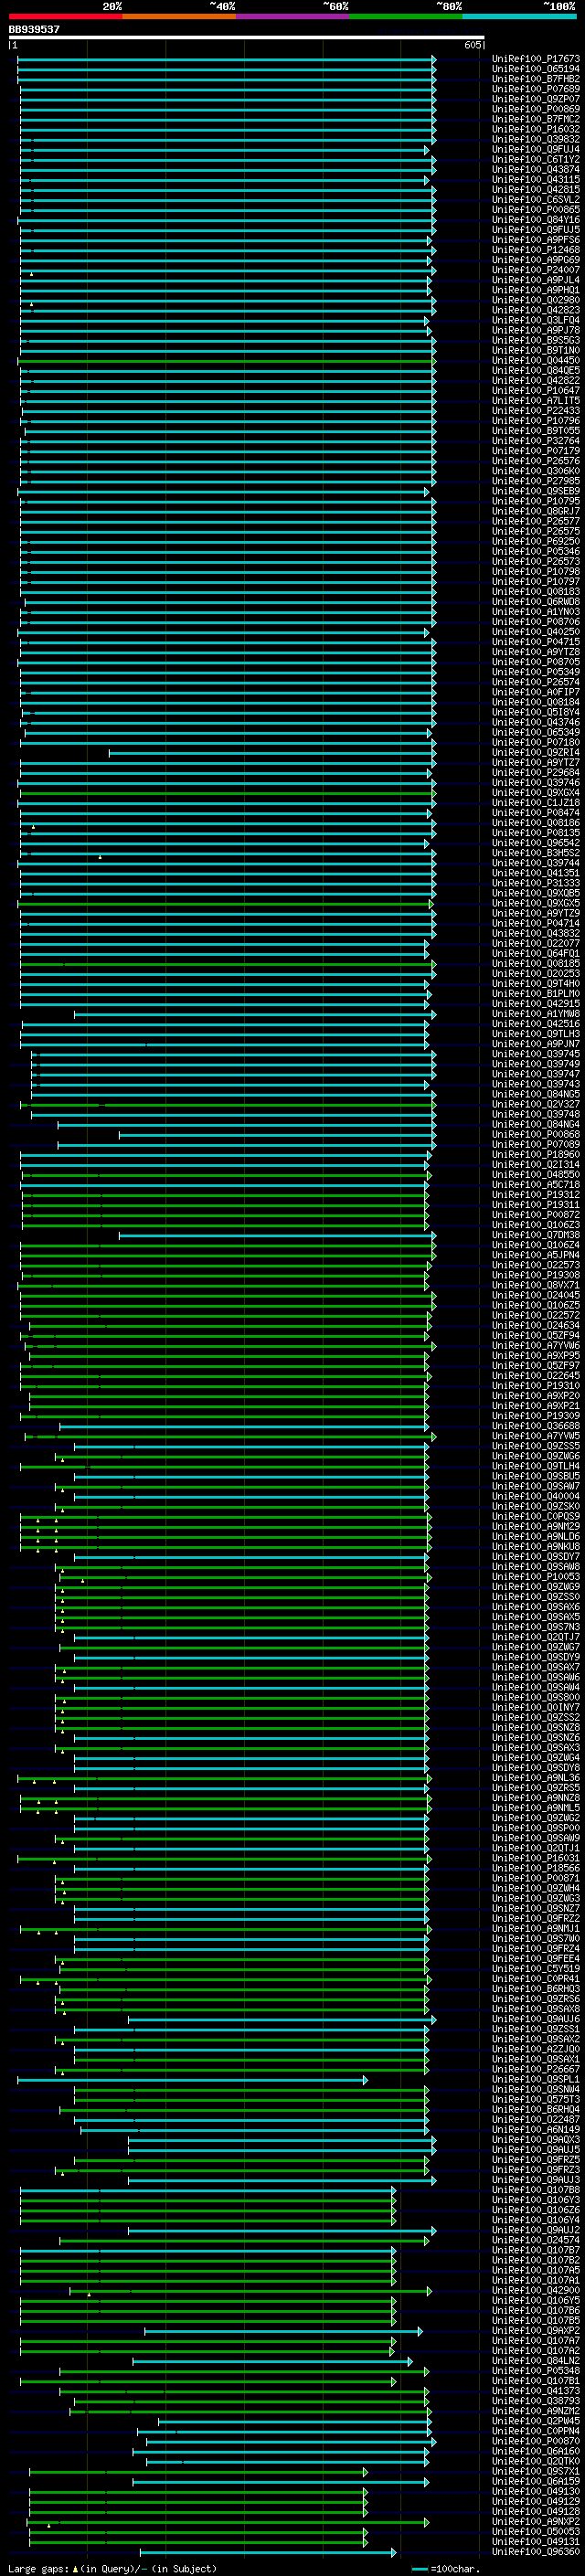Select hit label UniRef100_Q3LFQ4
585x2576 pixels.
click(536, 320)
